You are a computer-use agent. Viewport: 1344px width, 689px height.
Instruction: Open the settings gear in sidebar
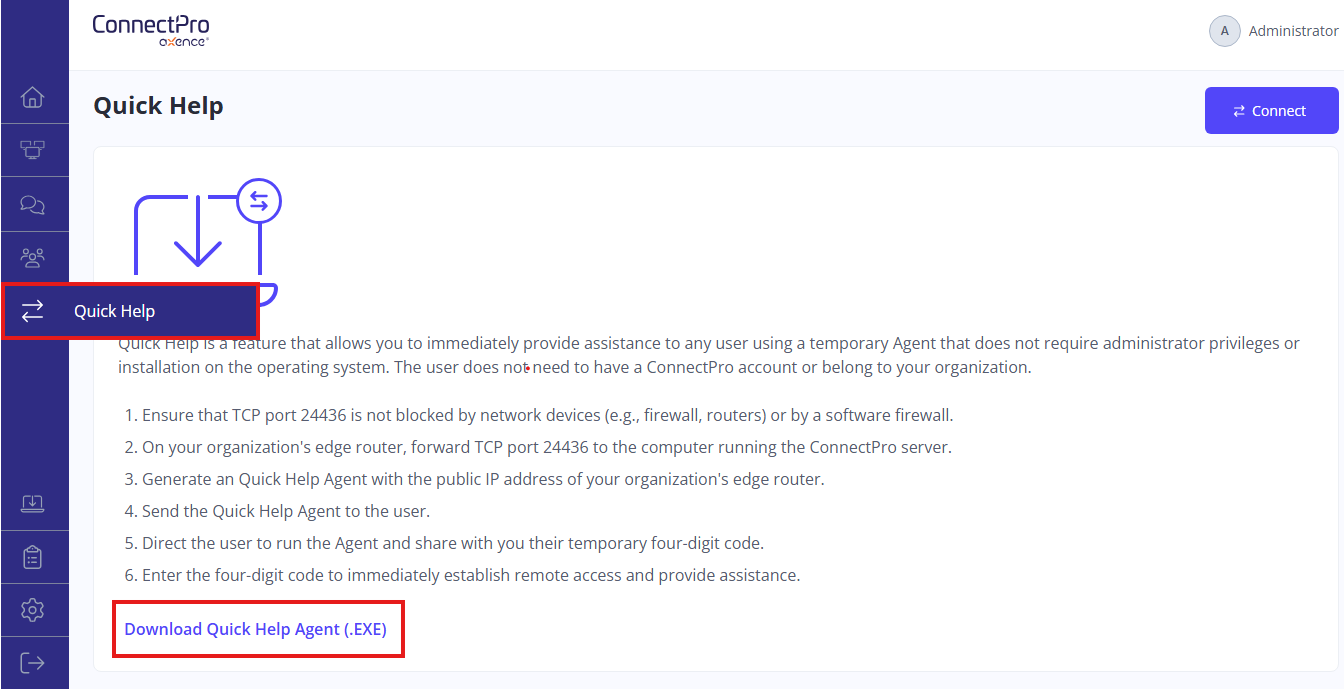pos(33,610)
